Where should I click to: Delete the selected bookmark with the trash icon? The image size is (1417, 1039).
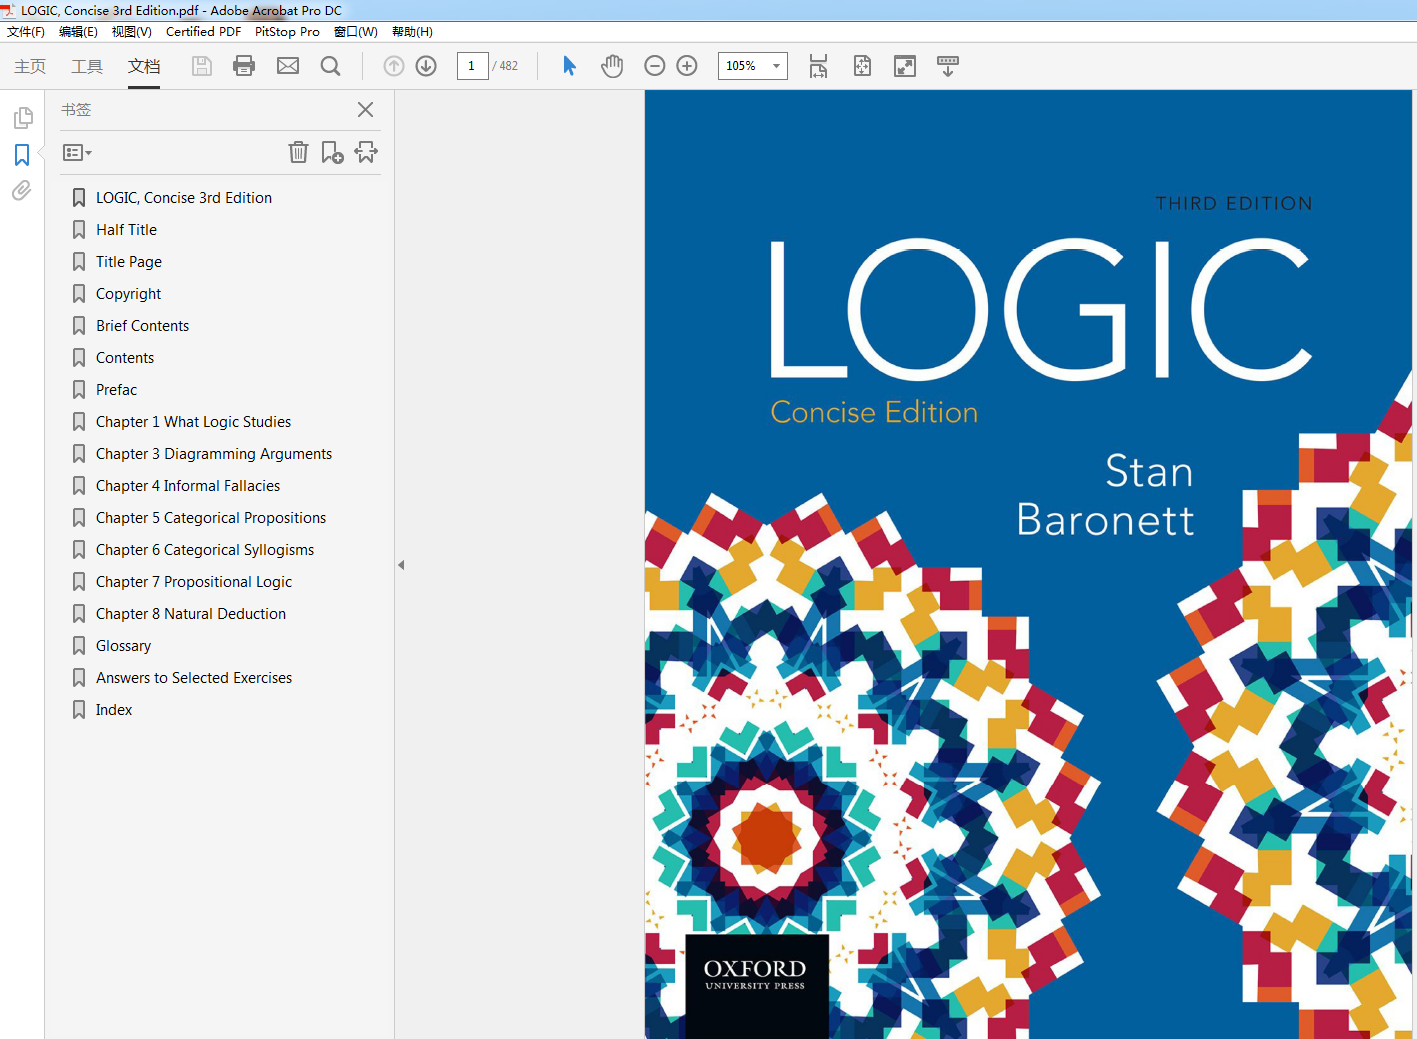click(x=298, y=152)
